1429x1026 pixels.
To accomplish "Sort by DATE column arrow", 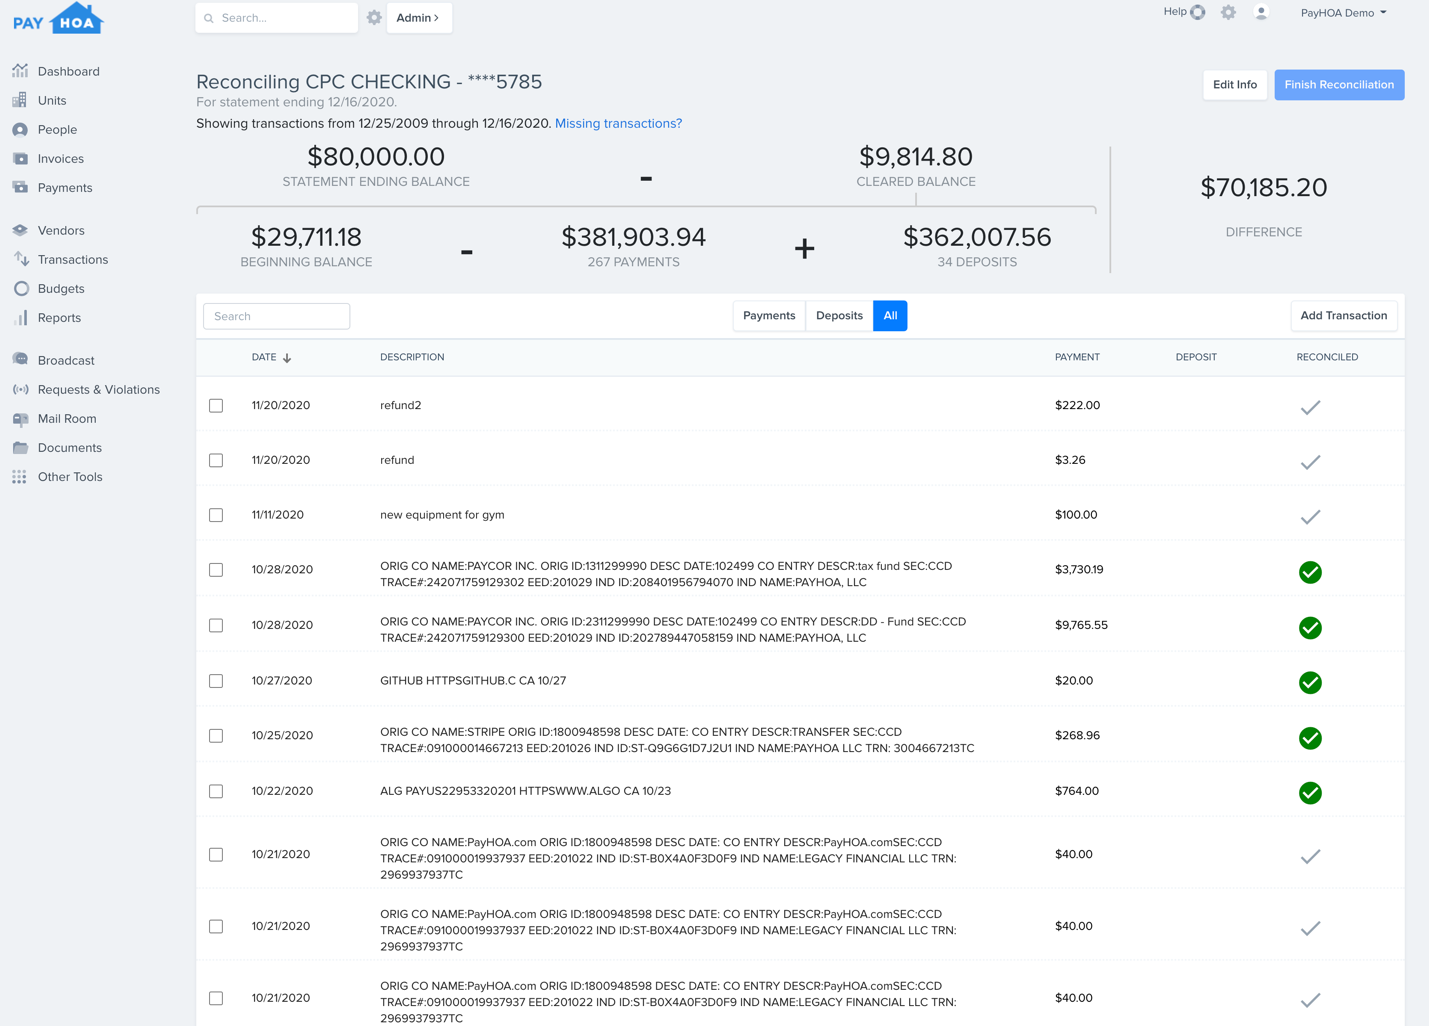I will 287,358.
